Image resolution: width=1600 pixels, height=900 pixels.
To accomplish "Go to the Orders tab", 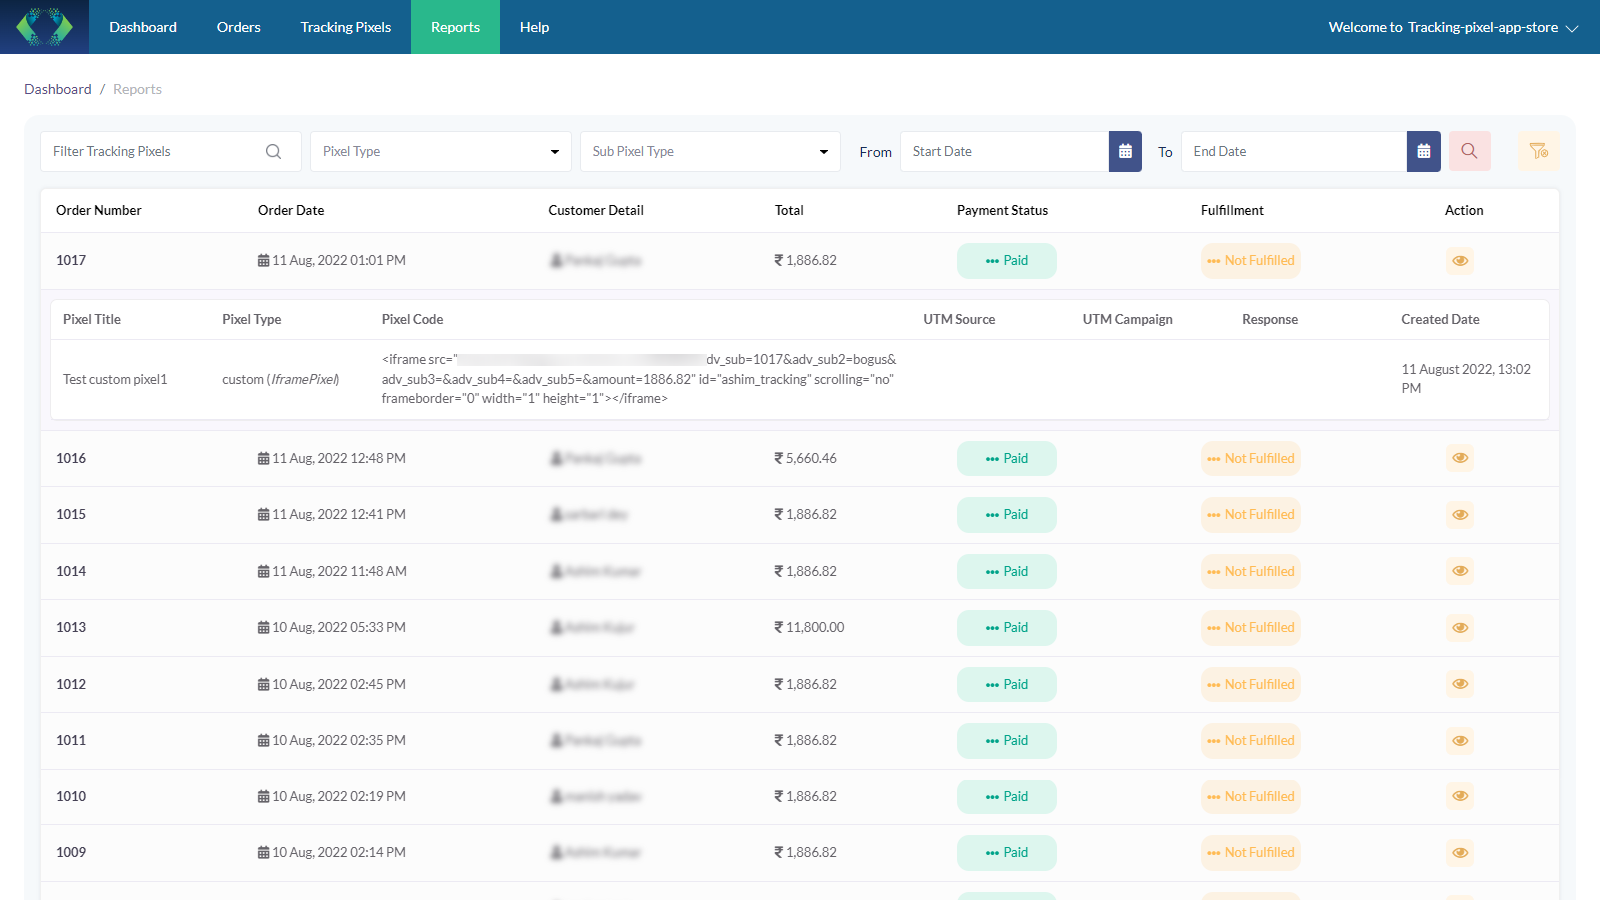I will tap(238, 27).
